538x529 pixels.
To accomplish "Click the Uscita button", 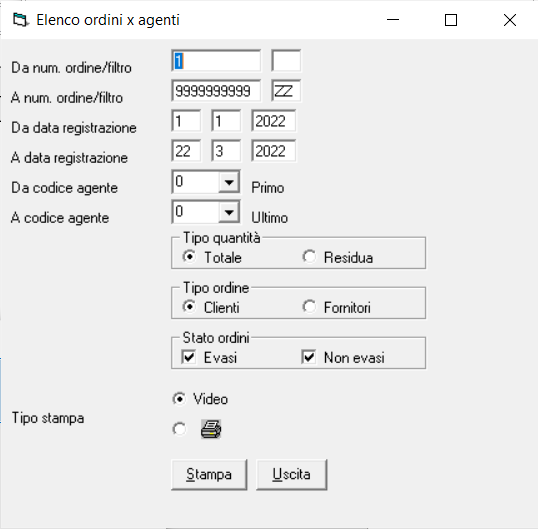I will click(x=292, y=474).
